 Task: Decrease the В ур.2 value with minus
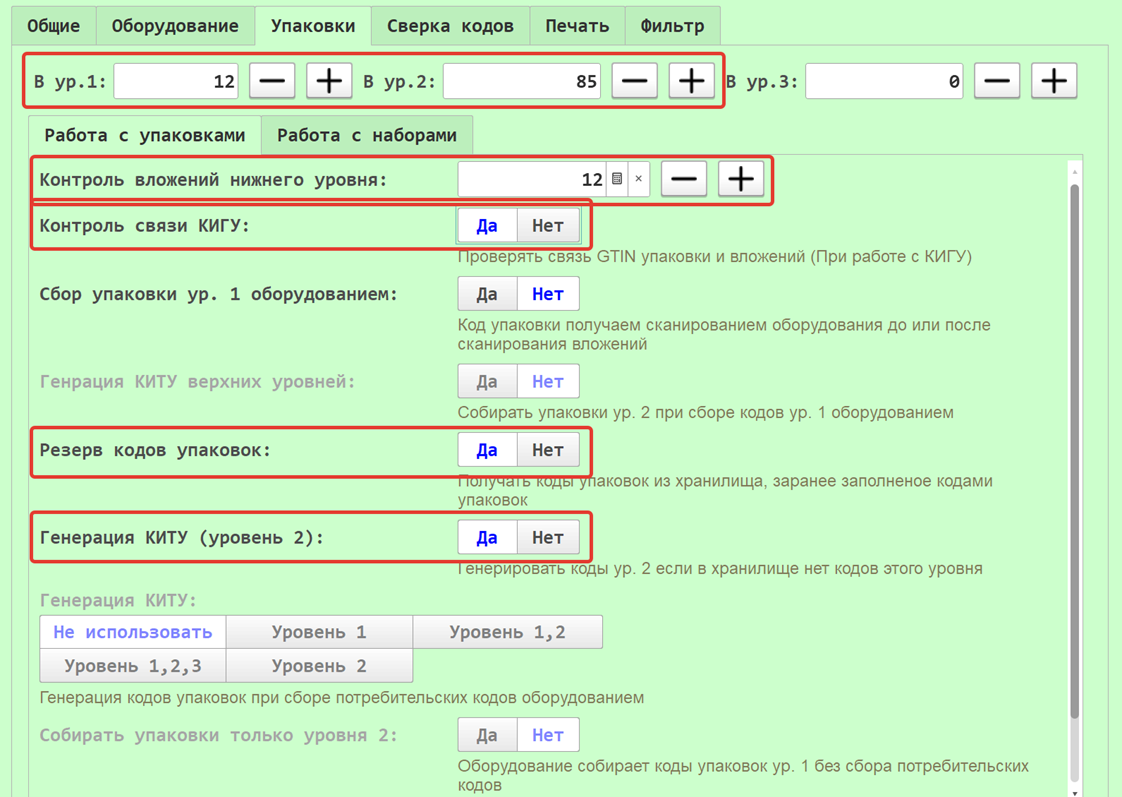tap(635, 81)
